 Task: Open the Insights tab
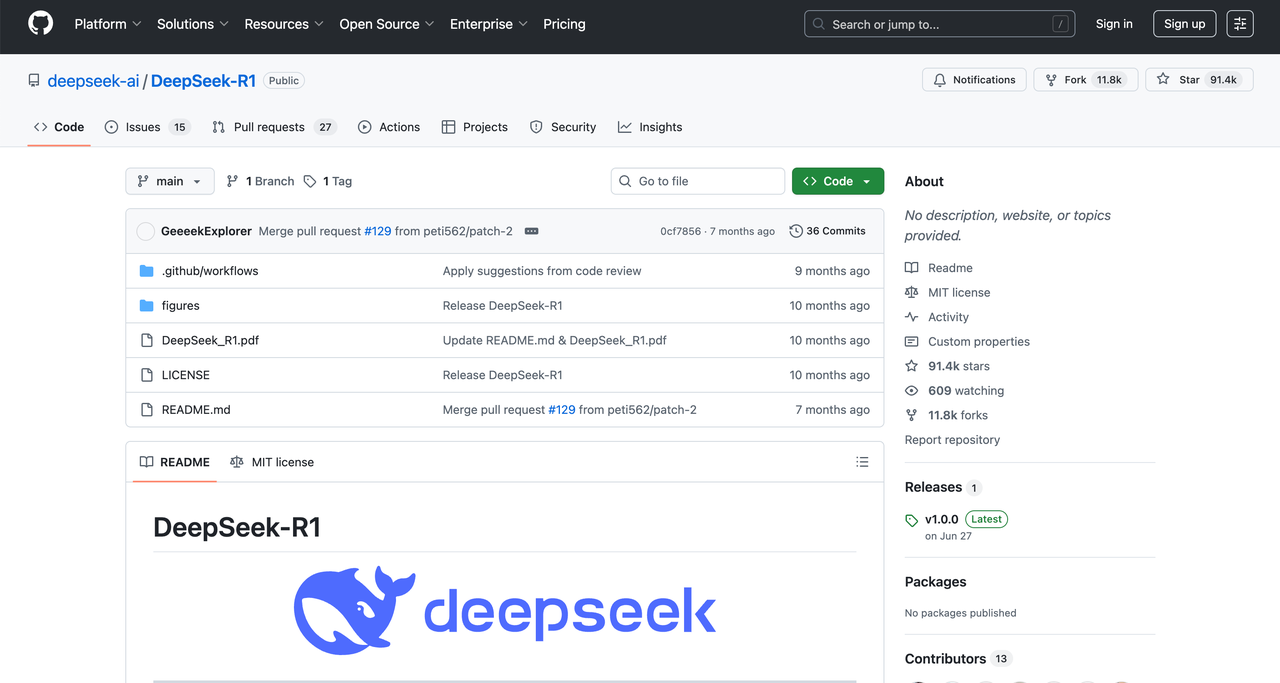click(650, 127)
